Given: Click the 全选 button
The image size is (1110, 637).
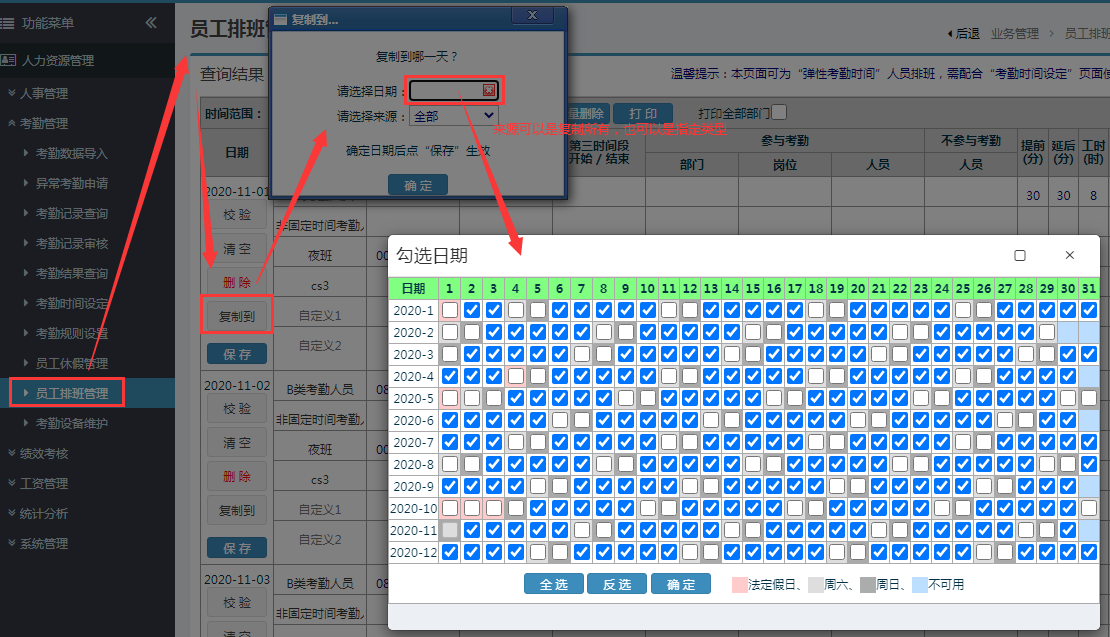Looking at the screenshot, I should click(554, 584).
